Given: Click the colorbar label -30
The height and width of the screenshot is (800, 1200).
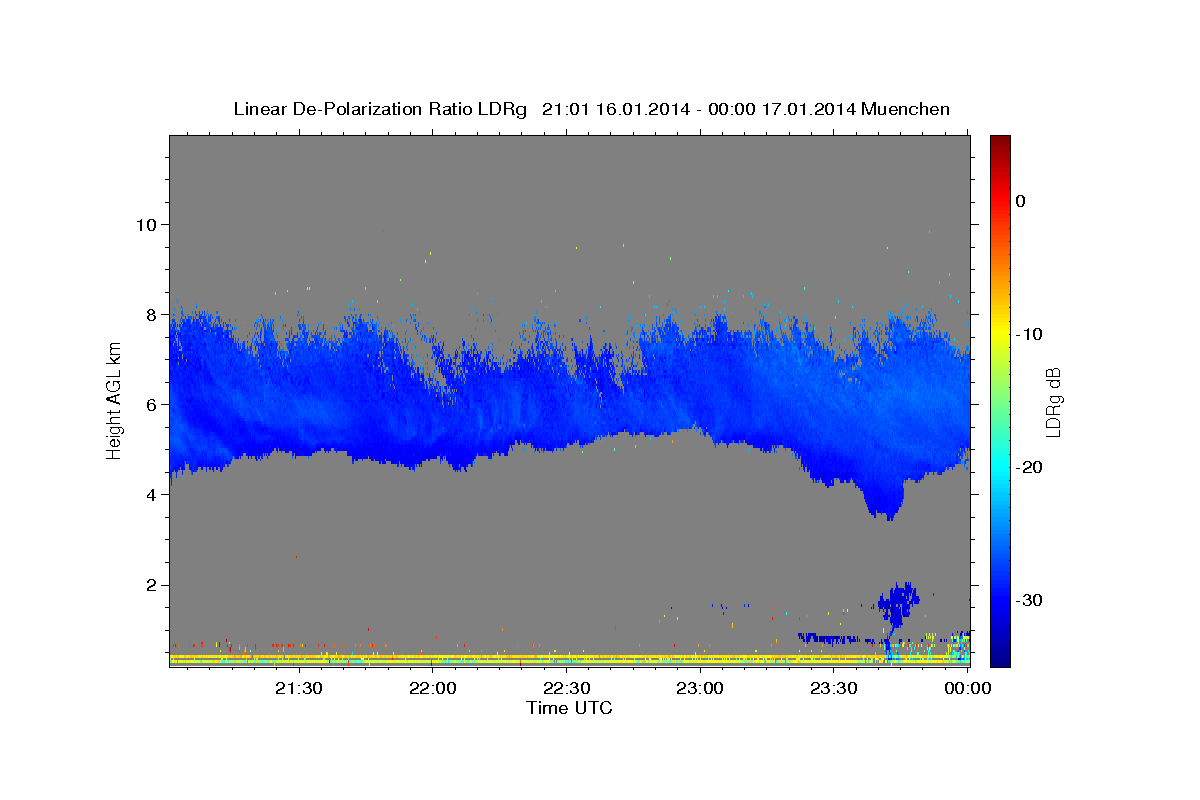Looking at the screenshot, I should (x=1029, y=600).
